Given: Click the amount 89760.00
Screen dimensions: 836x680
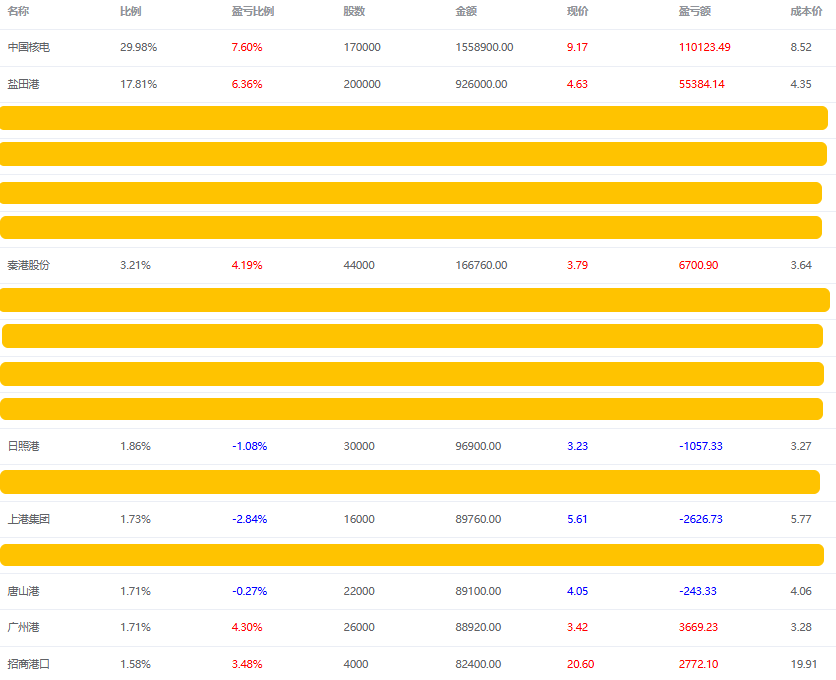Looking at the screenshot, I should 478,519.
